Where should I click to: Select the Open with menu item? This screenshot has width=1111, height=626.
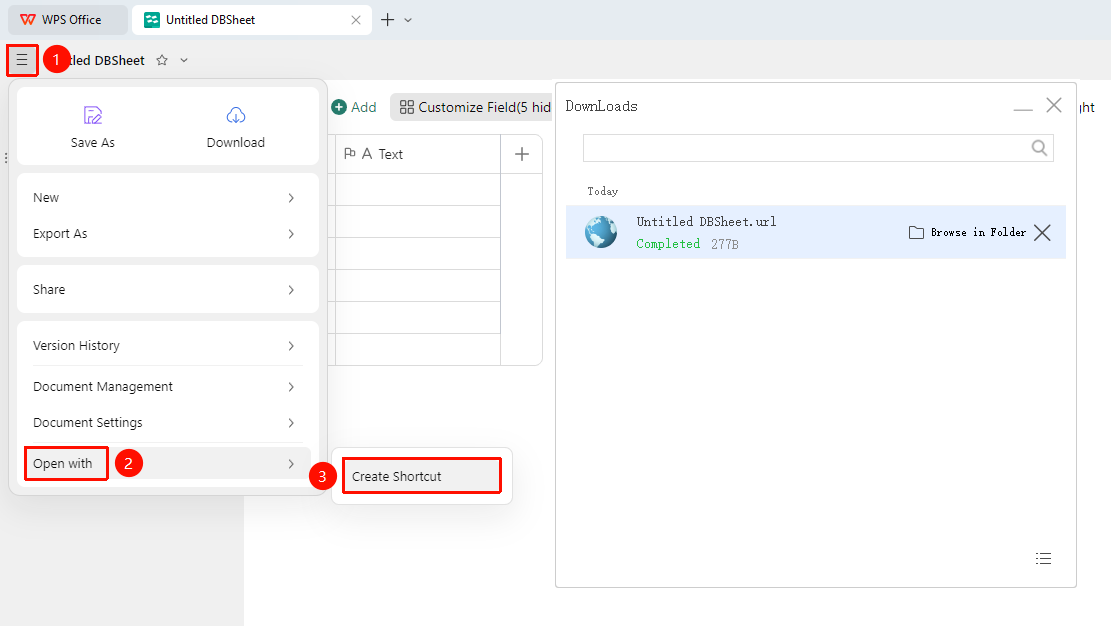(167, 464)
